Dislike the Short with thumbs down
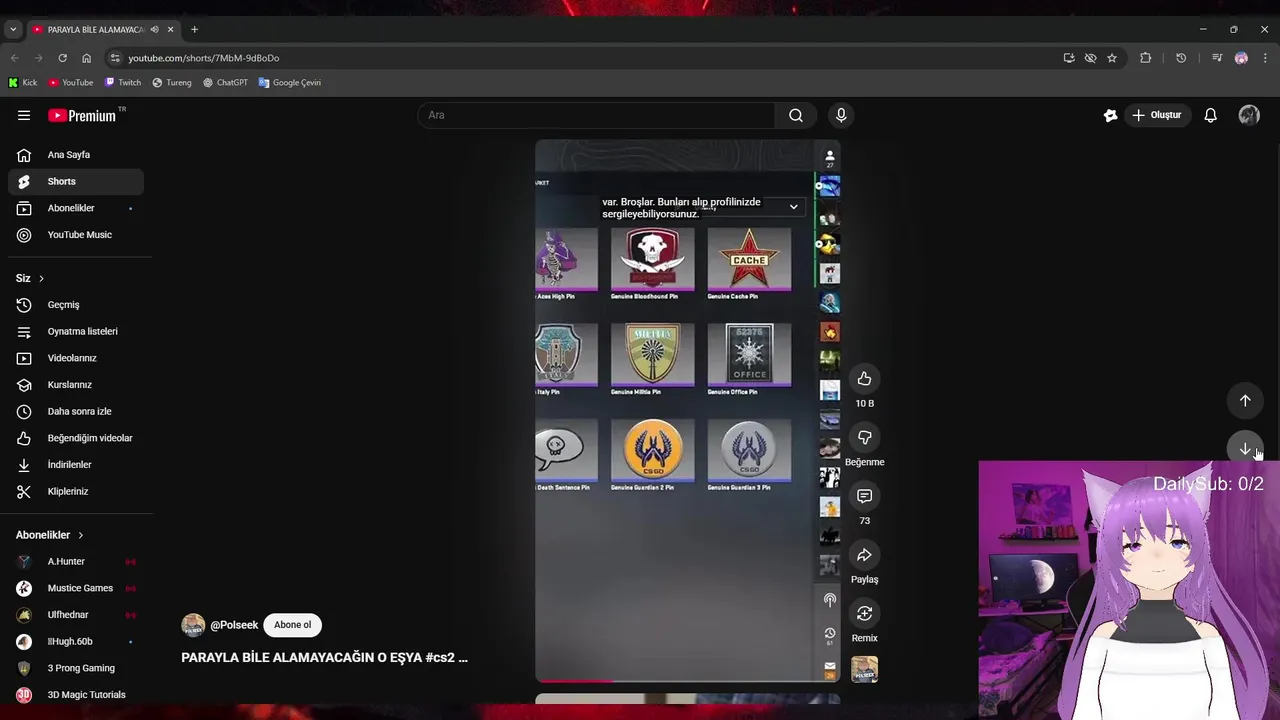 (x=864, y=438)
